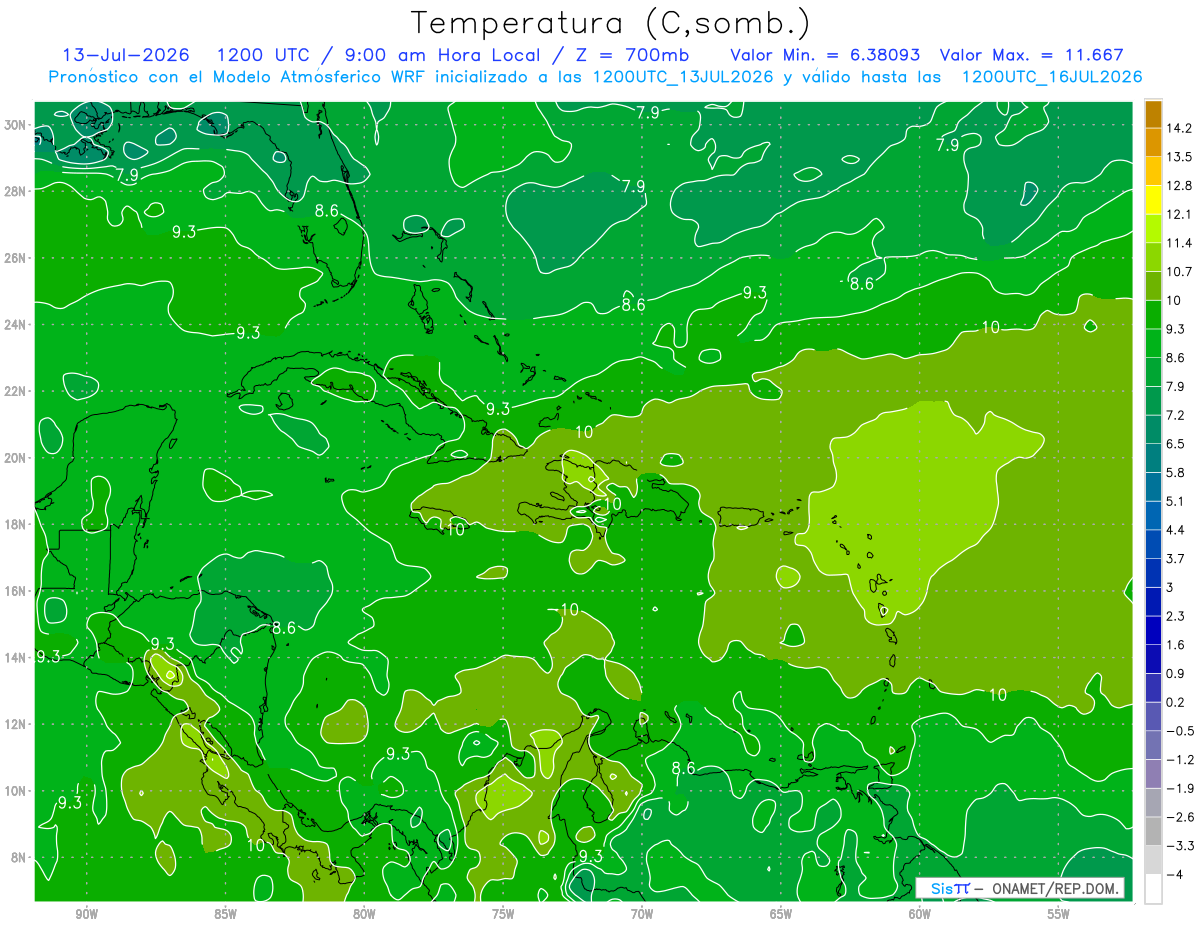Click the -2.6 colorbar value
Viewport: 1200px width, 927px height.
pyautogui.click(x=1180, y=817)
